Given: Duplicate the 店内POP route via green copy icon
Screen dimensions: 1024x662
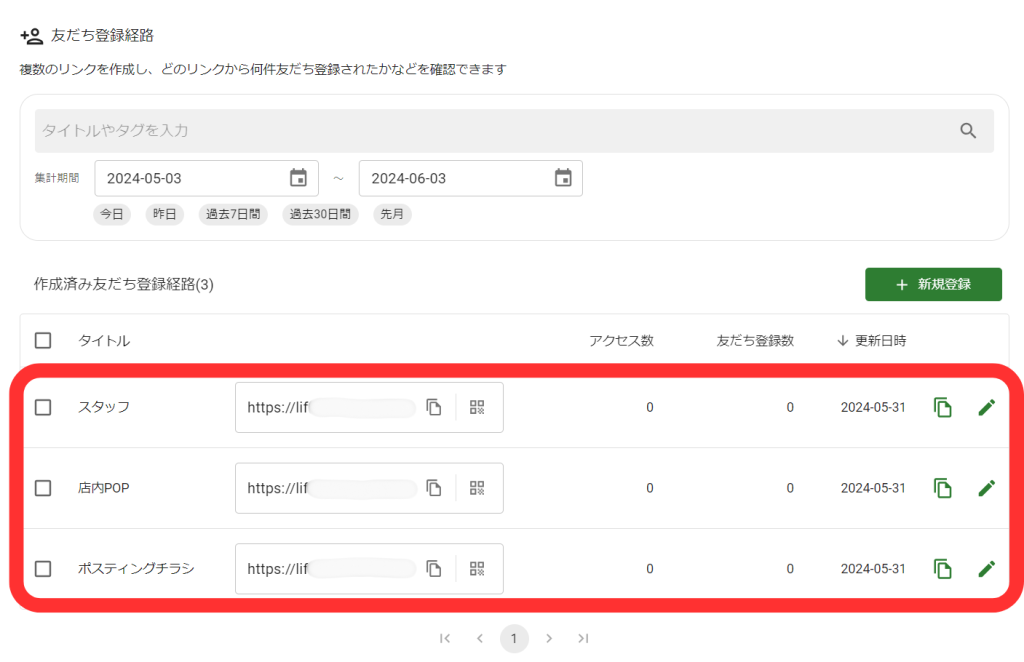Looking at the screenshot, I should pyautogui.click(x=942, y=488).
